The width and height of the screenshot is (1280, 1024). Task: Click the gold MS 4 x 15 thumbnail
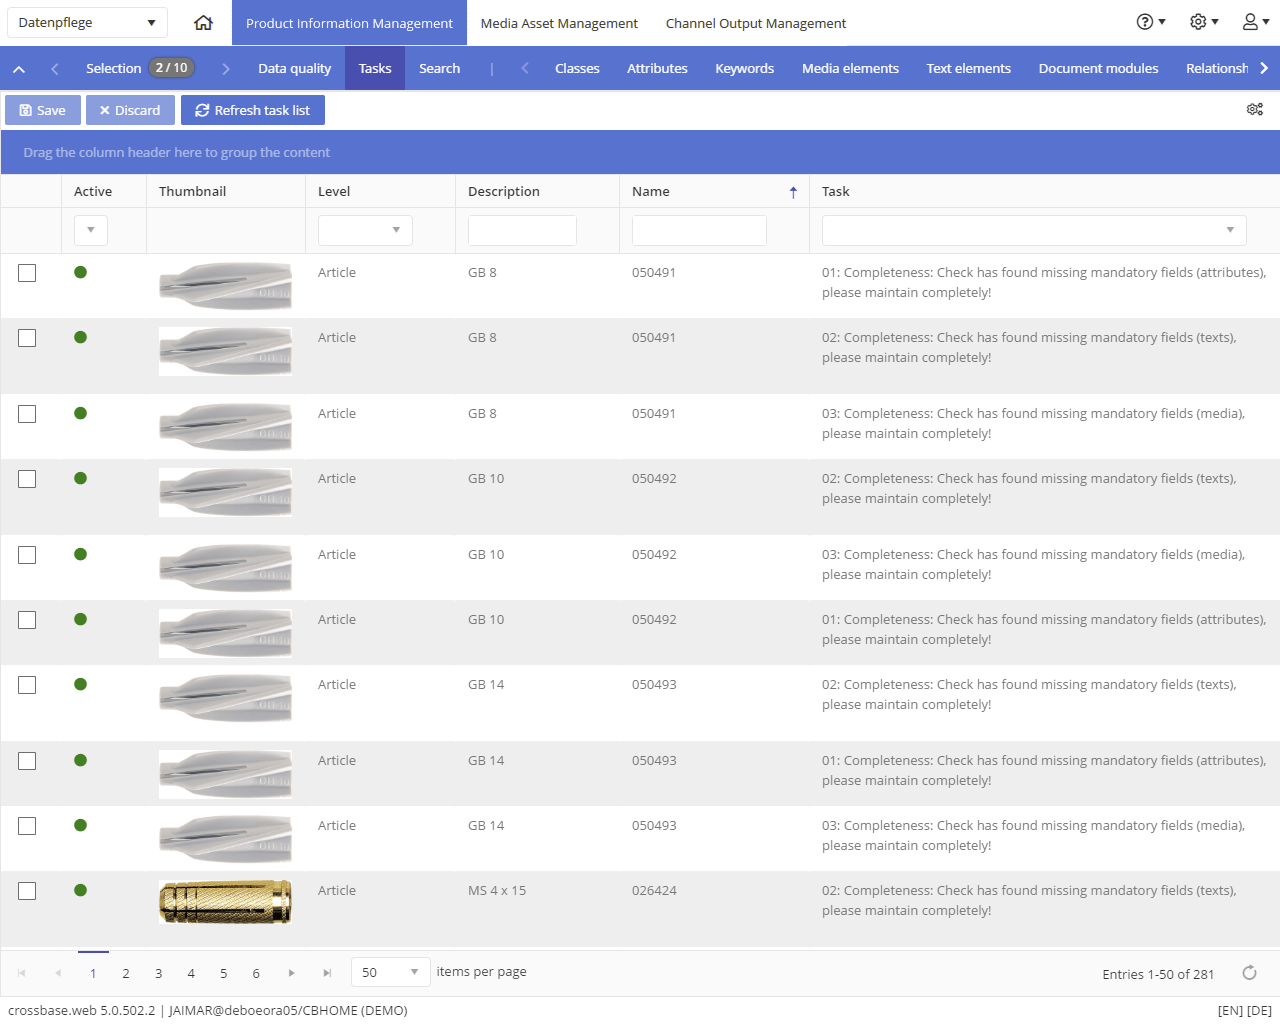(226, 902)
